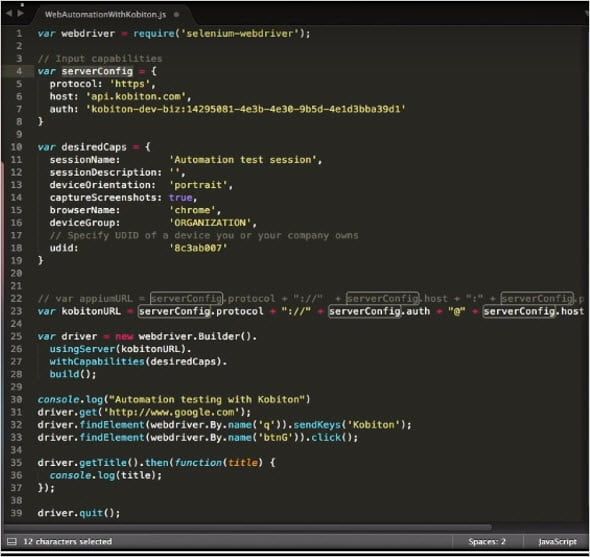Screen dimensions: 590x557
Task: Click the forward tab navigation arrow
Action: (x=20, y=13)
